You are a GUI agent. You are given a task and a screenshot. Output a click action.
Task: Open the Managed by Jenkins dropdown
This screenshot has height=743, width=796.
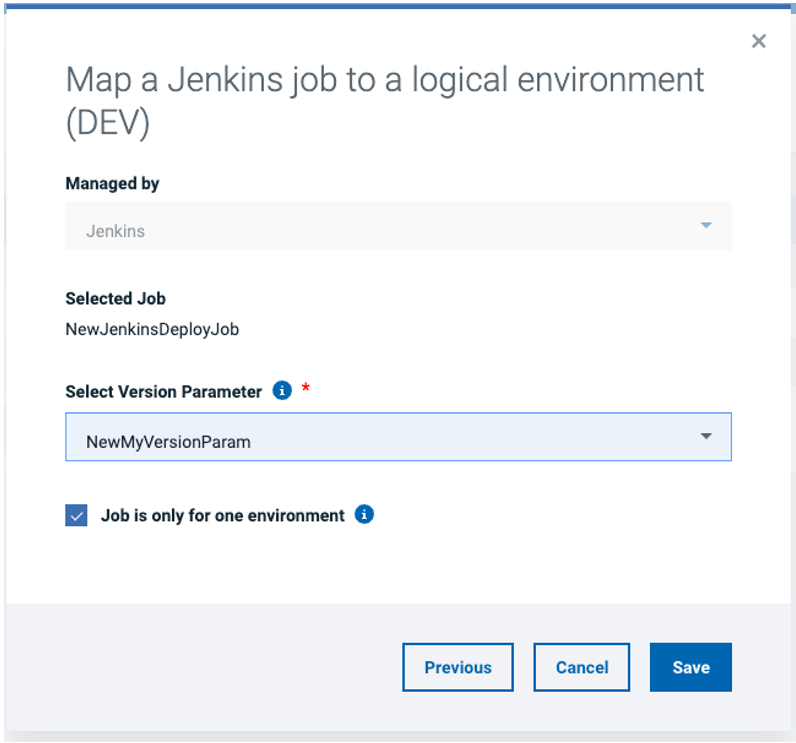tap(398, 227)
